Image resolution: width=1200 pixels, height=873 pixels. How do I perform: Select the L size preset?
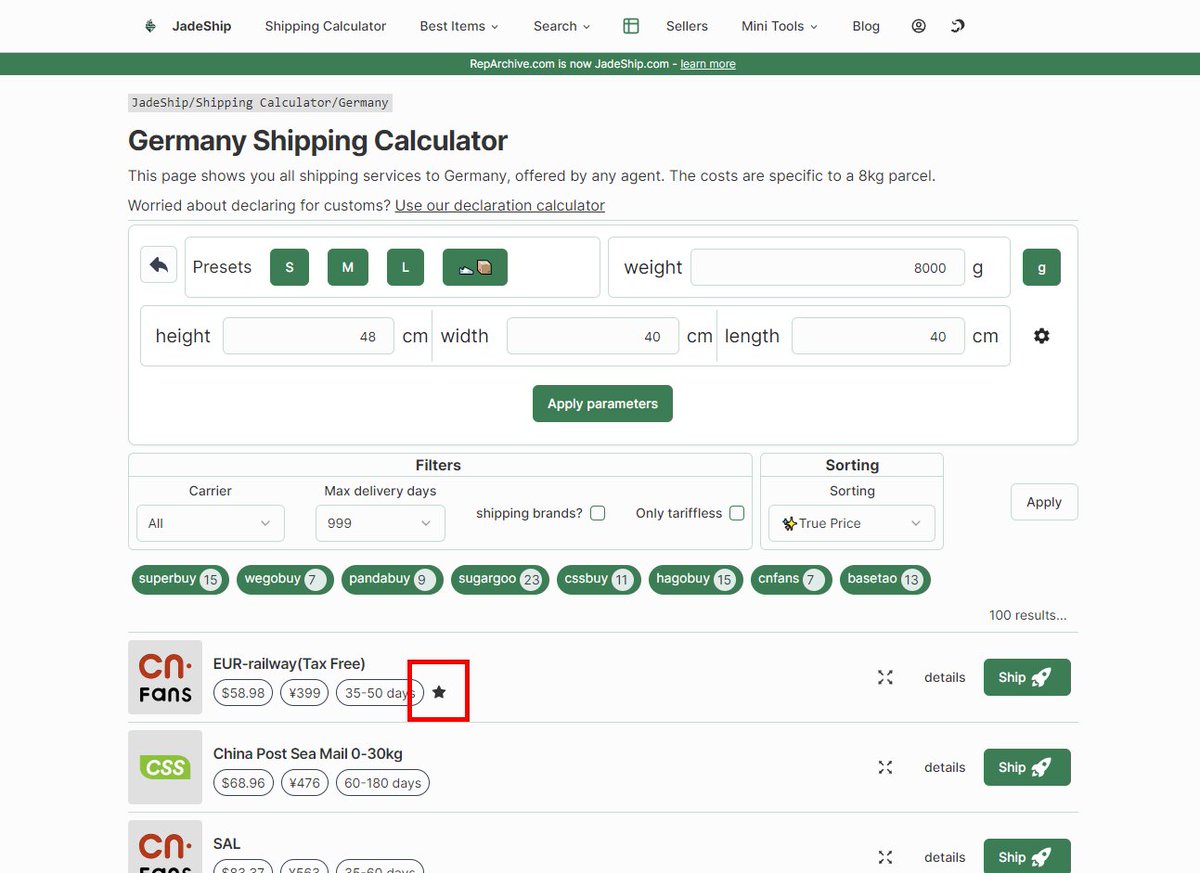405,267
